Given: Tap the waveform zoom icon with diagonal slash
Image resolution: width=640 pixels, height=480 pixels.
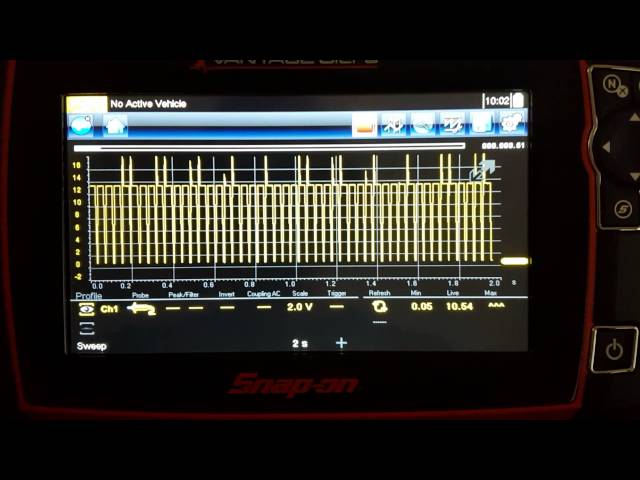Looking at the screenshot, I should pyautogui.click(x=452, y=124).
